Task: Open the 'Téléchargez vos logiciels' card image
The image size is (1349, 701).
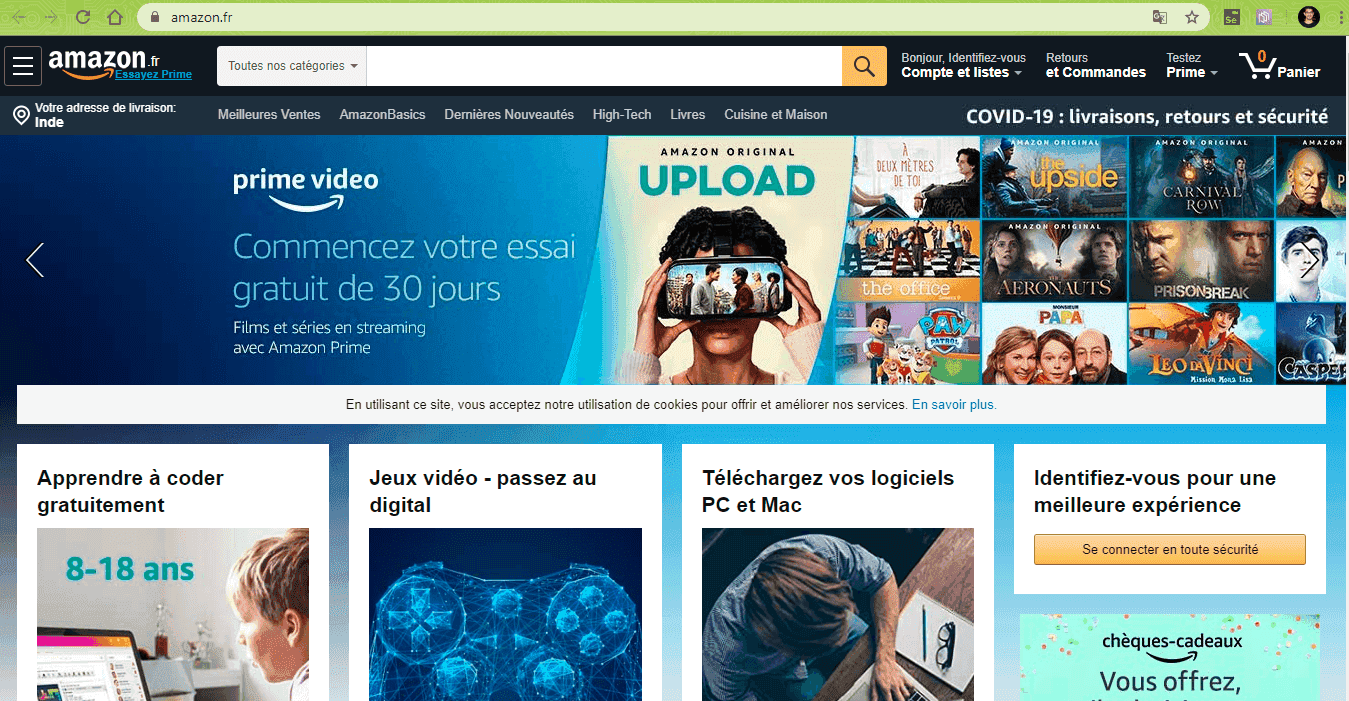Action: coord(838,614)
